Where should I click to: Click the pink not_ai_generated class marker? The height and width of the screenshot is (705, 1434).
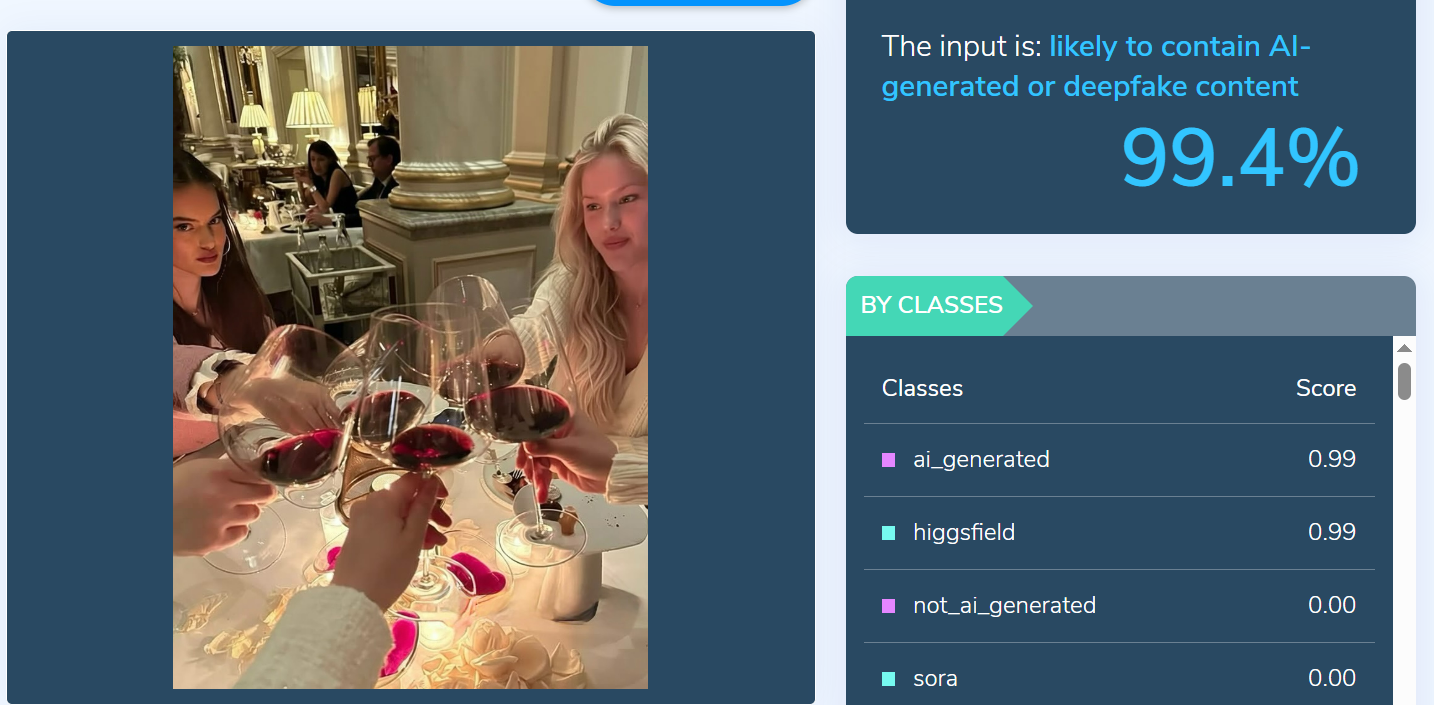coord(888,606)
